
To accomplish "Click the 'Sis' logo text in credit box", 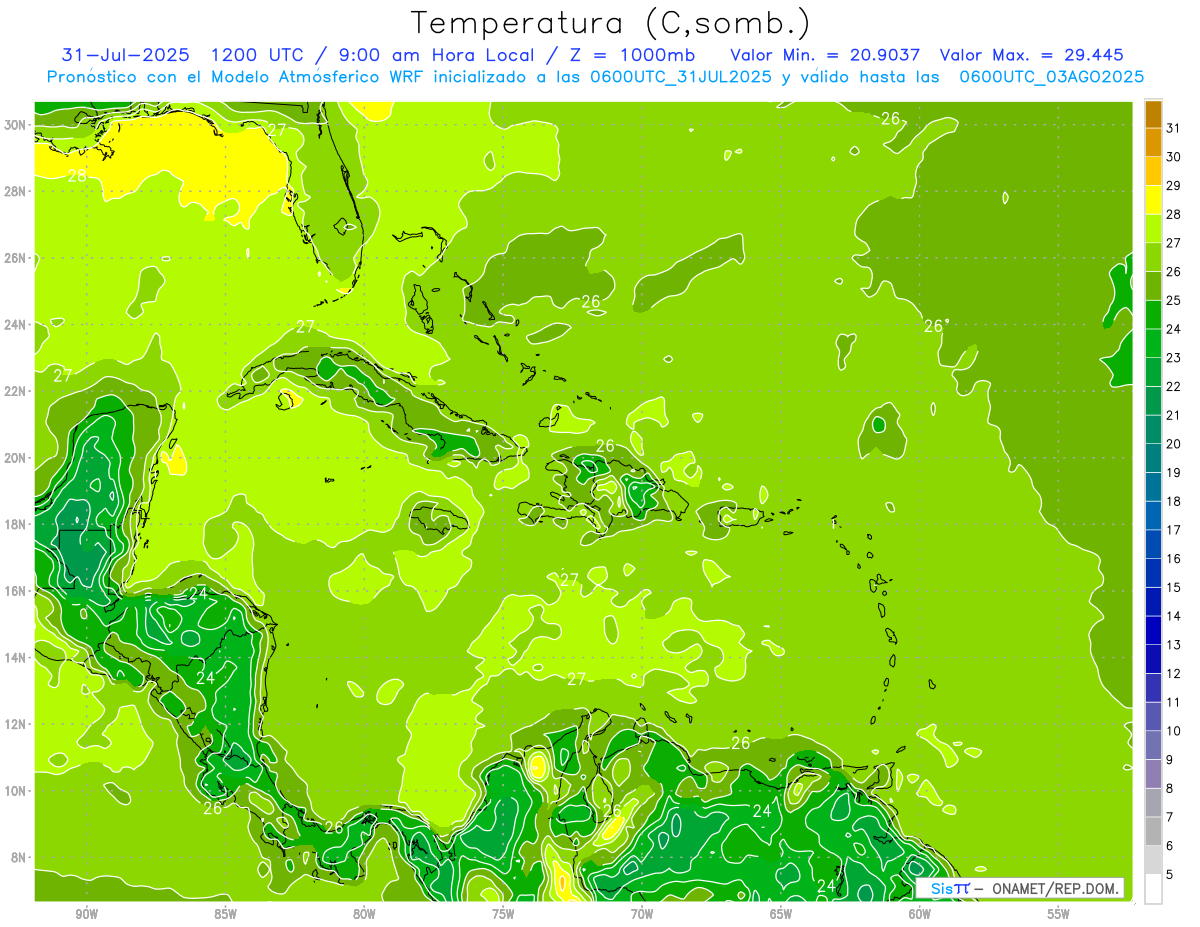I will click(942, 888).
